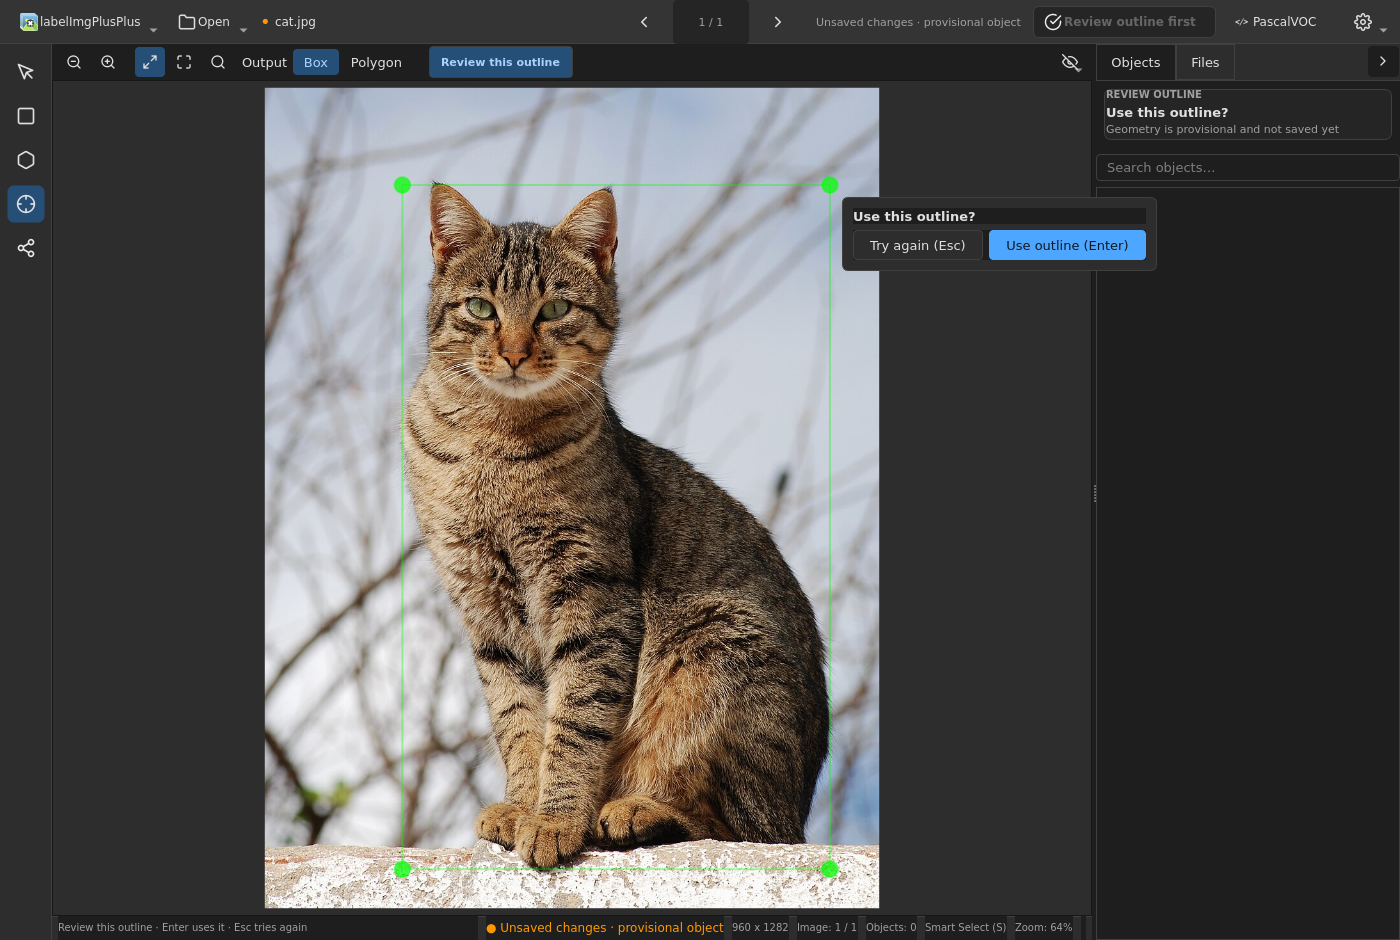Screen dimensions: 1400x940
Task: Click the connected-nodes share icon in sidebar
Action: [x=26, y=248]
